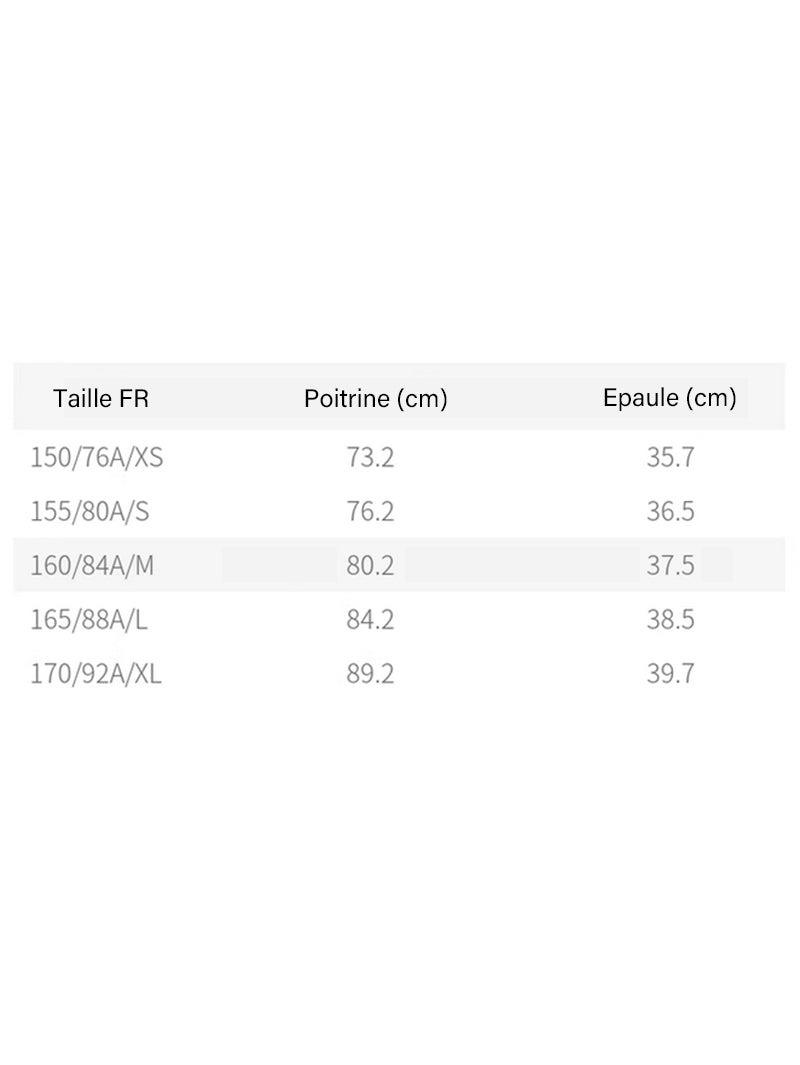Select the 35.7 shoulder value
800x1065 pixels.
tap(670, 457)
